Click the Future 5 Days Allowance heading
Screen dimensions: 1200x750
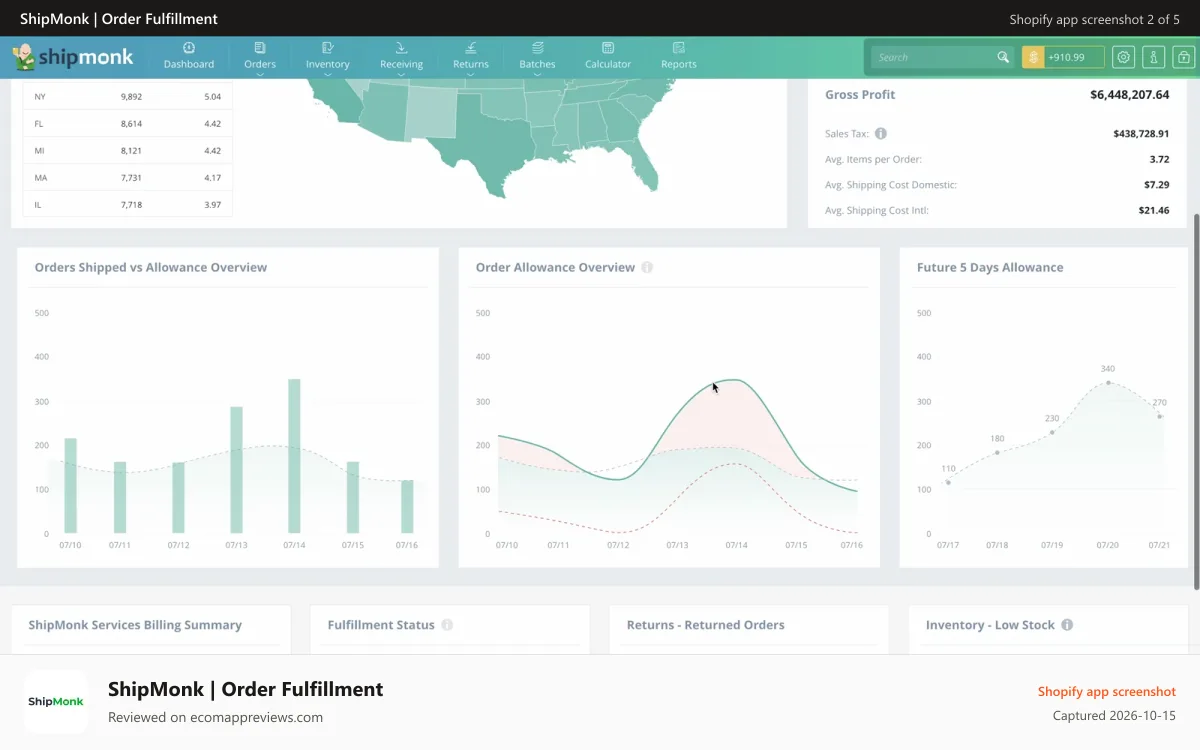[x=990, y=268]
